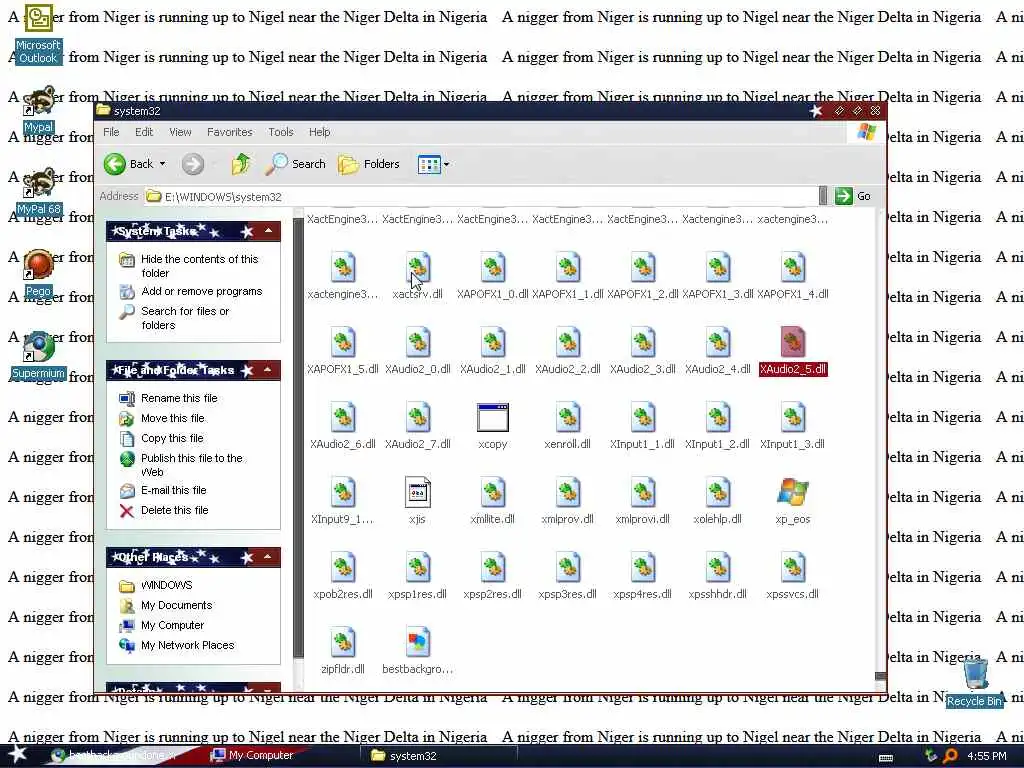This screenshot has width=1024, height=768.
Task: Select the XAPOFX1_4.dll file icon
Action: click(792, 267)
